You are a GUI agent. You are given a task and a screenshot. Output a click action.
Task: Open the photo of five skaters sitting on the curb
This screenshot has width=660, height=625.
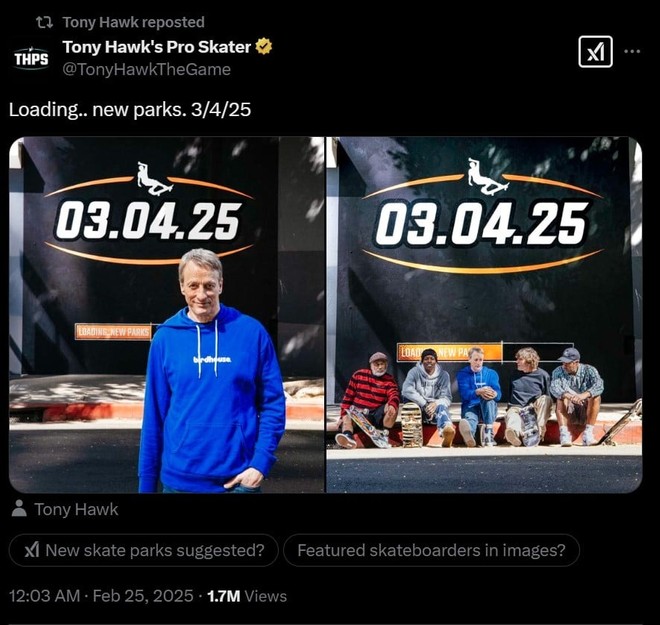[x=484, y=315]
